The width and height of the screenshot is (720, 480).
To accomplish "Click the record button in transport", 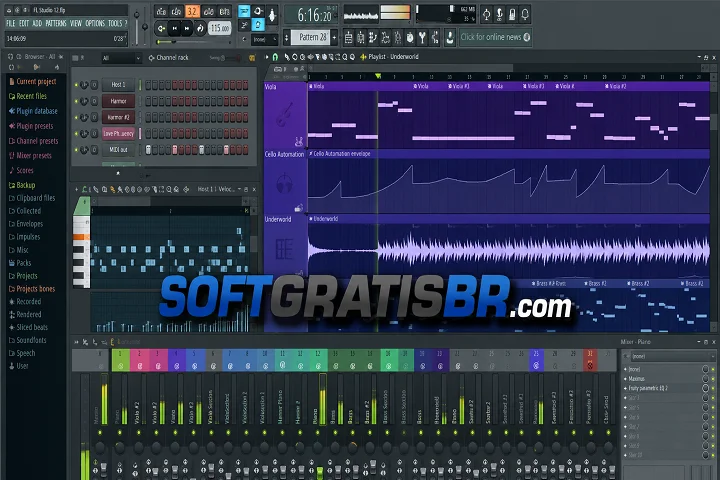I will coord(200,28).
